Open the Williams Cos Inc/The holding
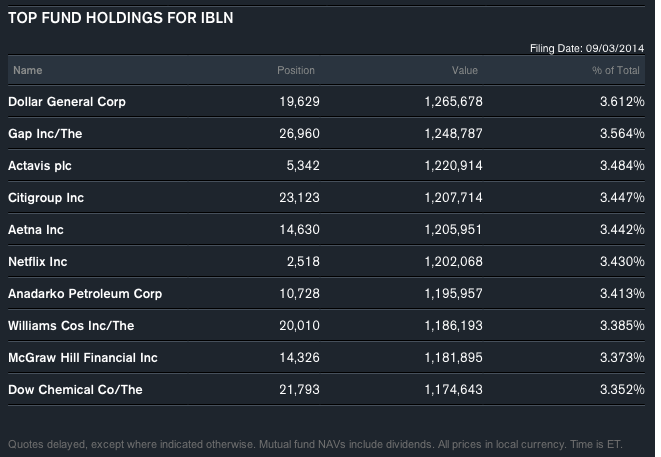 [x=70, y=326]
